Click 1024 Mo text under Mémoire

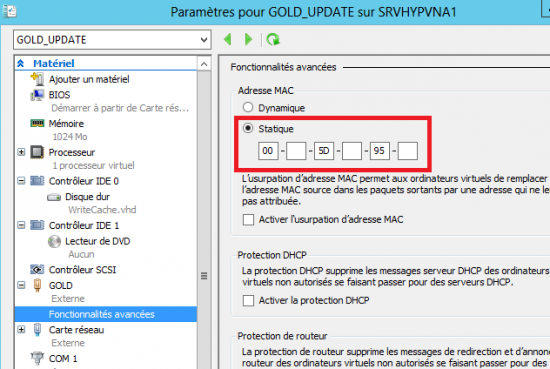[x=70, y=136]
